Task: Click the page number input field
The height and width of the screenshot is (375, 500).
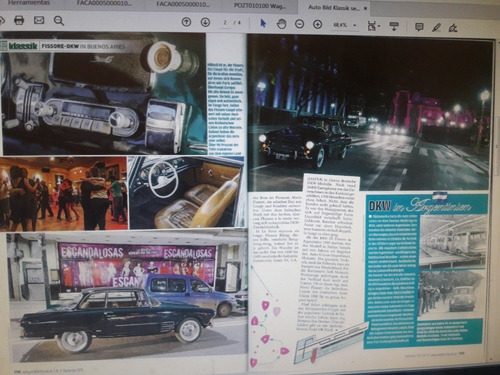Action: (225, 23)
